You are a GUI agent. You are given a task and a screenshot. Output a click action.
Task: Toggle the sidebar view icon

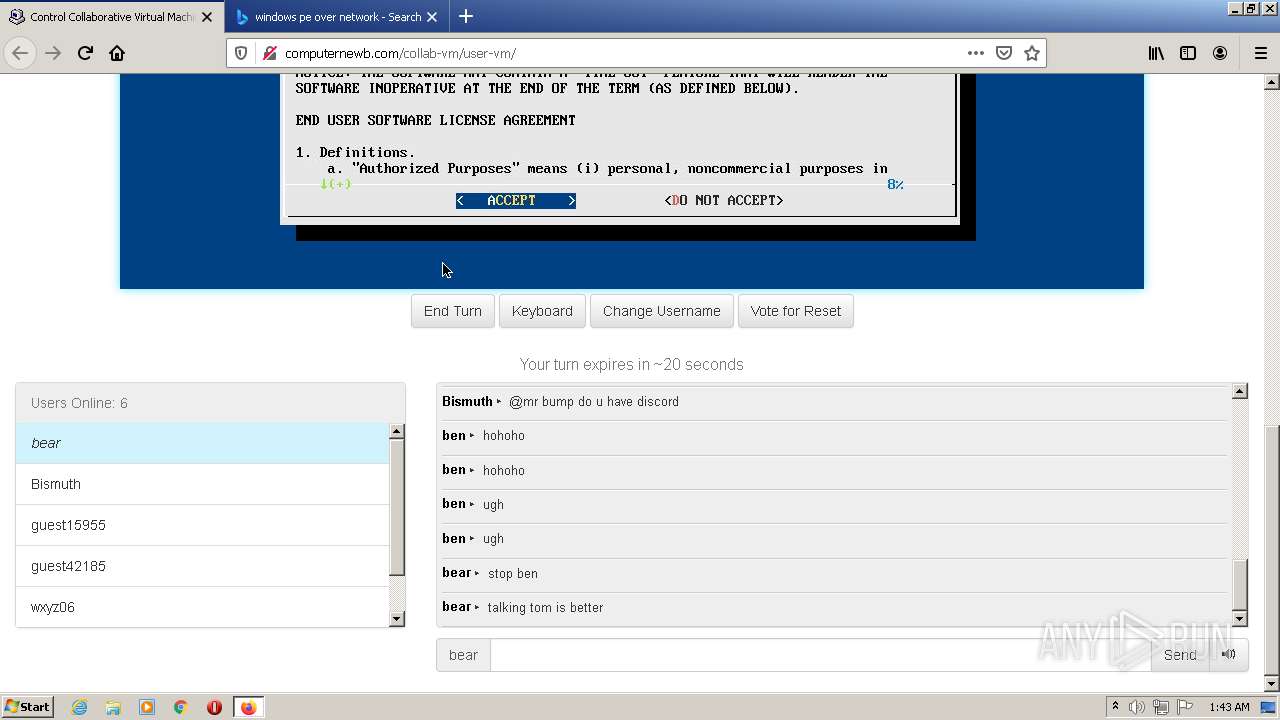[1188, 53]
